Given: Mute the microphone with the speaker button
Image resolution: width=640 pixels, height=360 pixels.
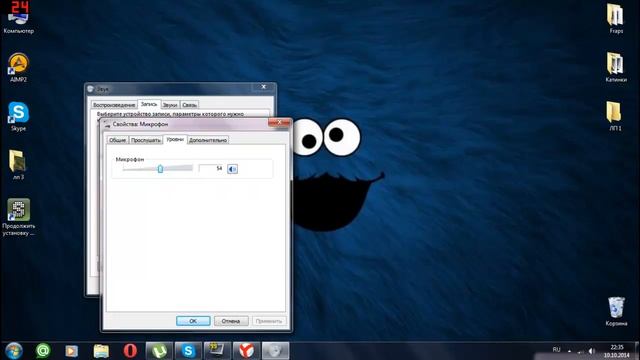Looking at the screenshot, I should [232, 169].
